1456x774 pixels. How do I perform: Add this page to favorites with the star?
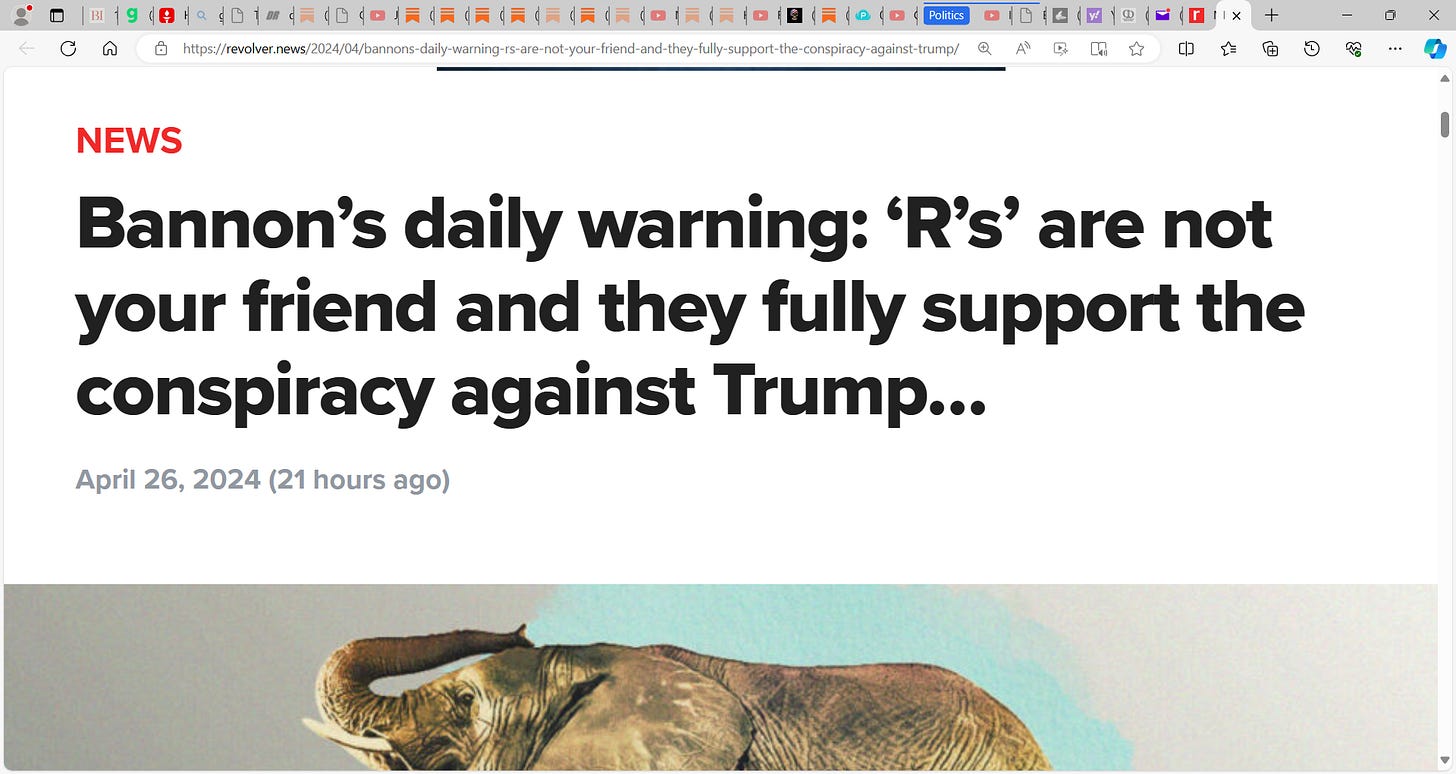(1136, 48)
